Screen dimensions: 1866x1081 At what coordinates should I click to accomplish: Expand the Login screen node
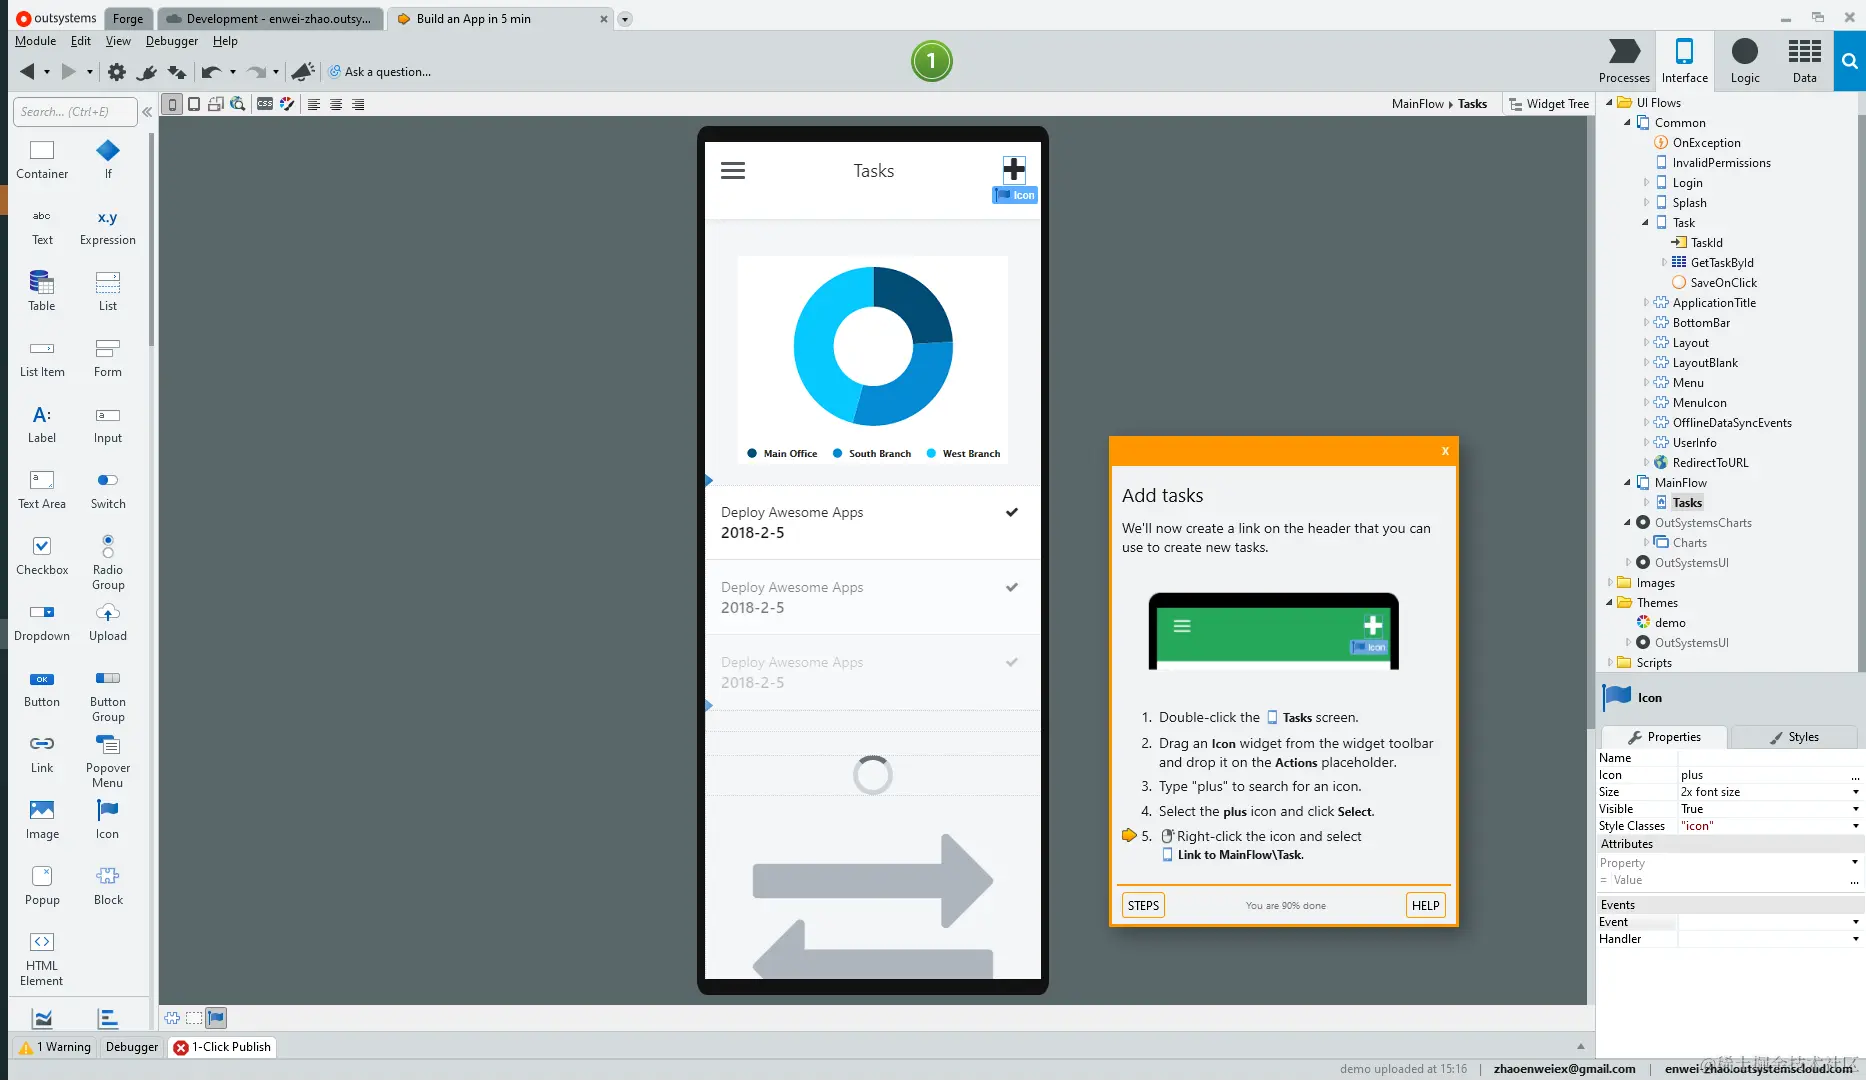[1646, 183]
